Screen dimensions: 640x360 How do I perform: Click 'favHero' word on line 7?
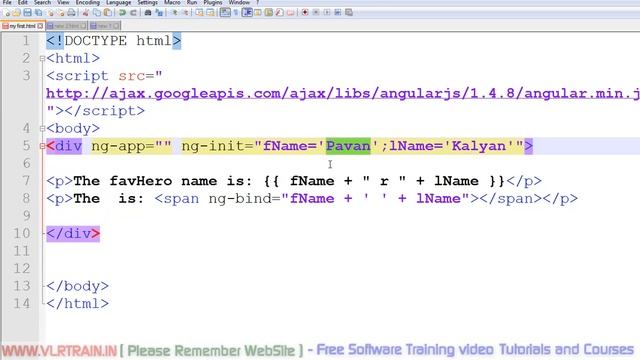pyautogui.click(x=141, y=181)
